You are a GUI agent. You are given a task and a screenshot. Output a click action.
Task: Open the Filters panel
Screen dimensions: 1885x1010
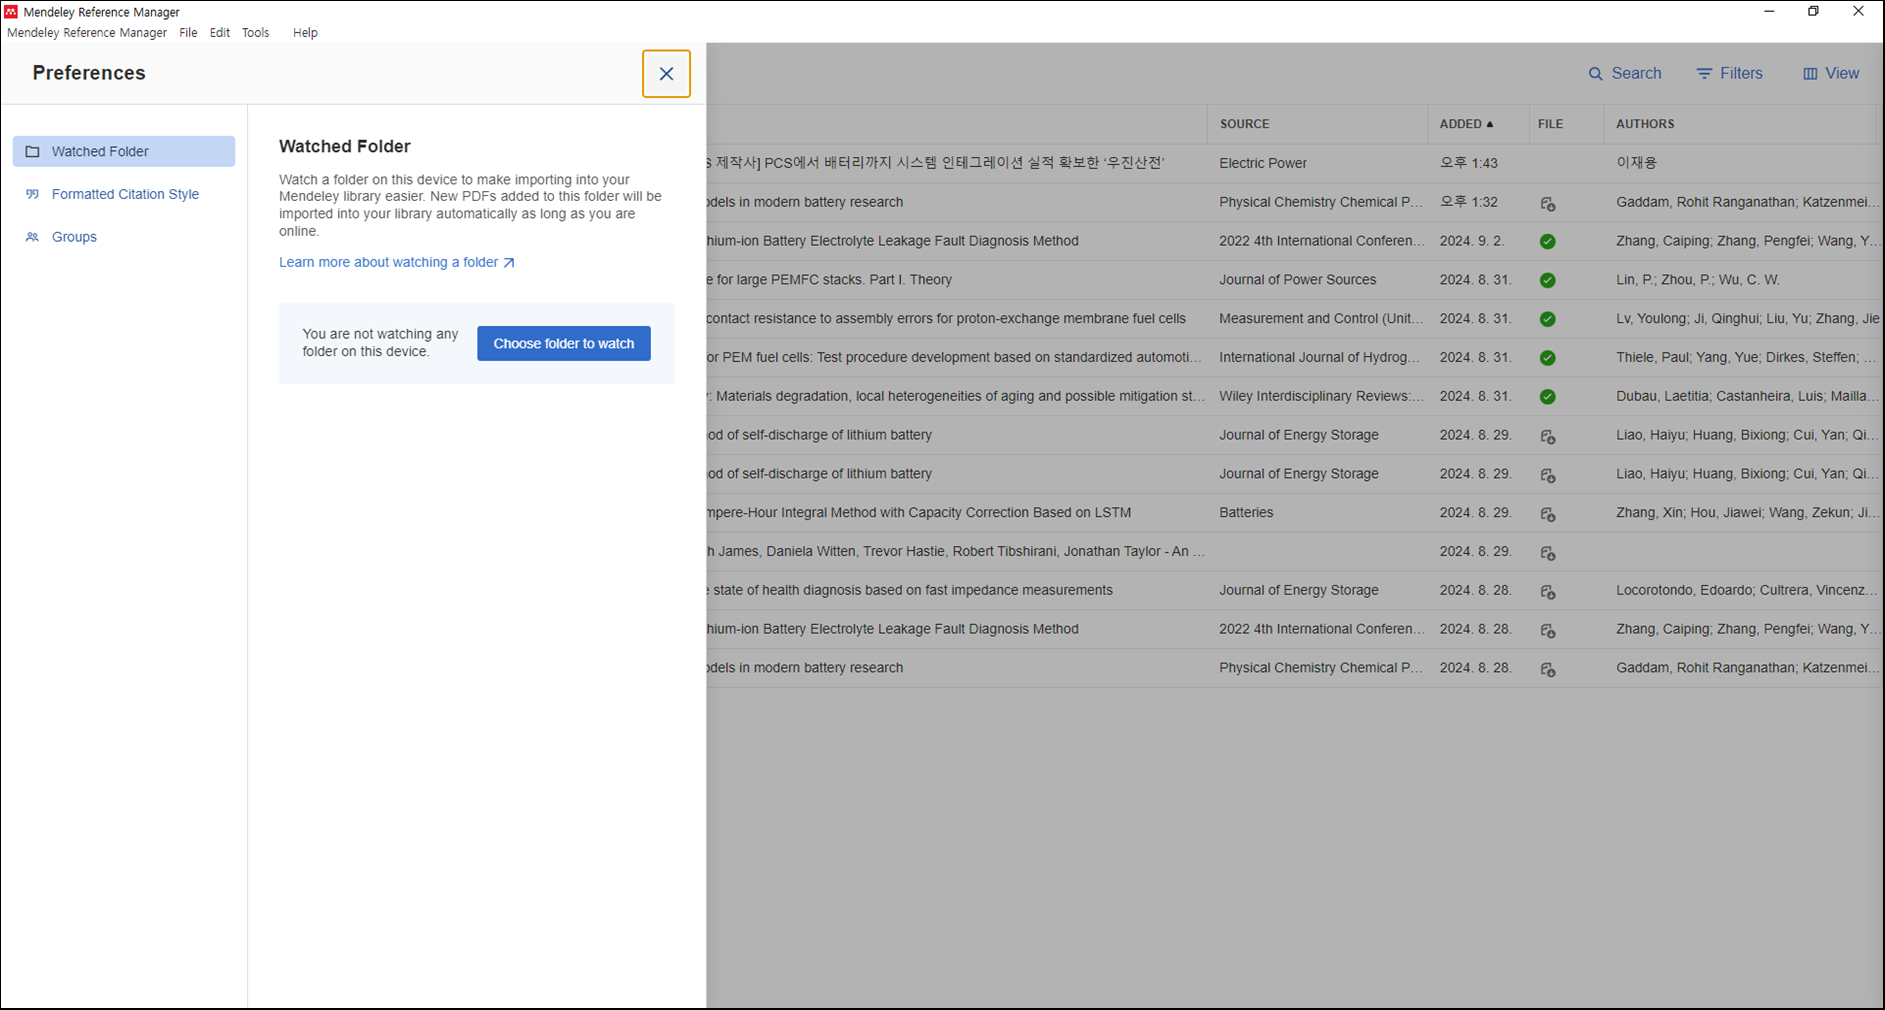(1730, 74)
